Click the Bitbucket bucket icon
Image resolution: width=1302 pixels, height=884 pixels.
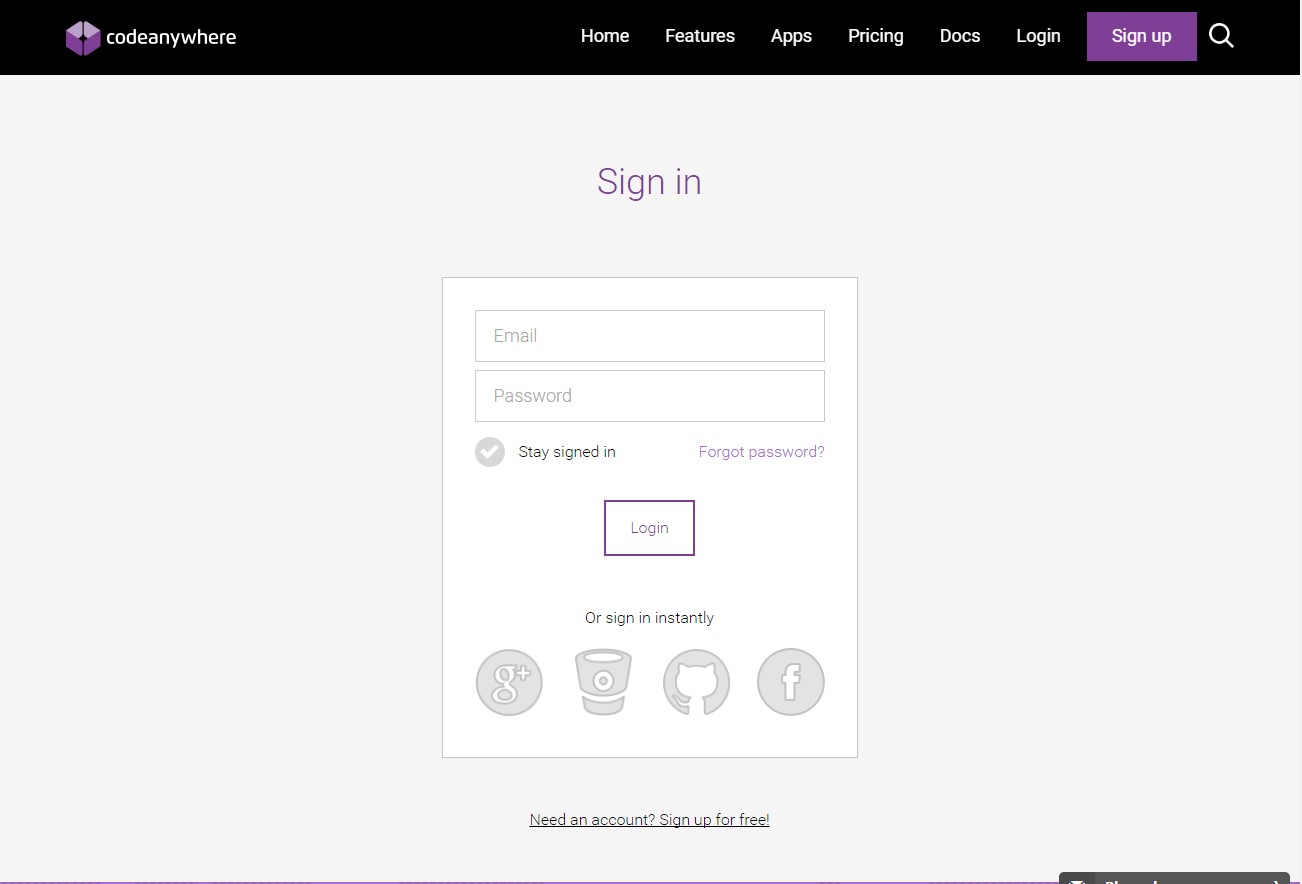coord(603,682)
